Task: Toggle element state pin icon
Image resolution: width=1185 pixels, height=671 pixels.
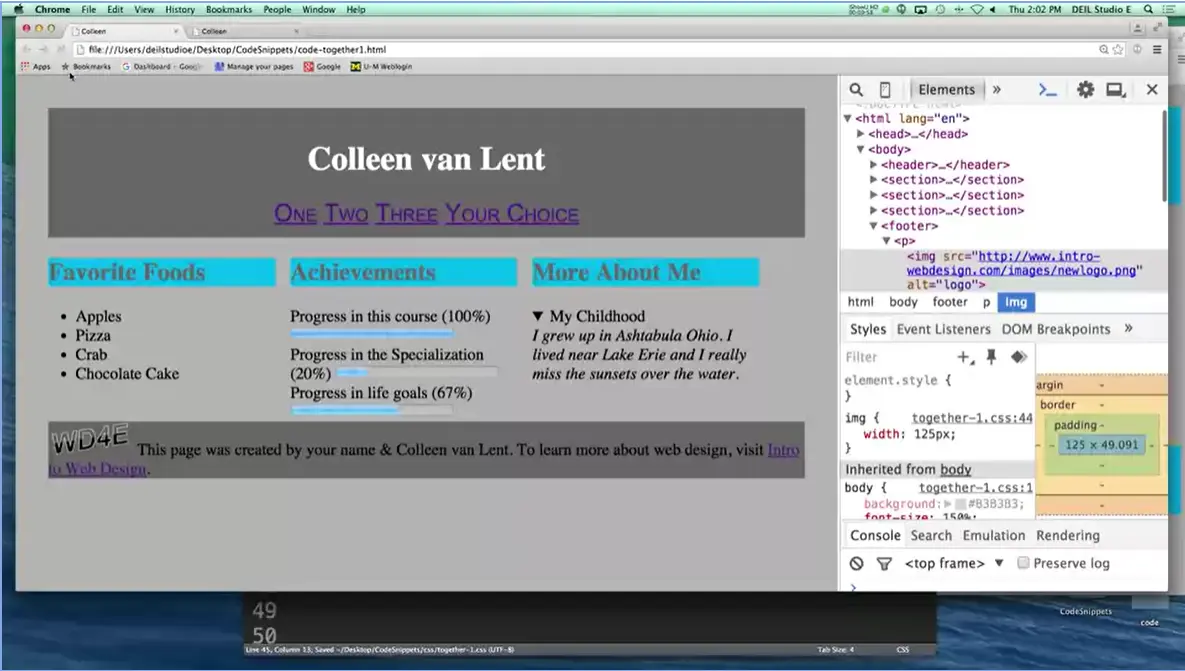Action: tap(992, 357)
